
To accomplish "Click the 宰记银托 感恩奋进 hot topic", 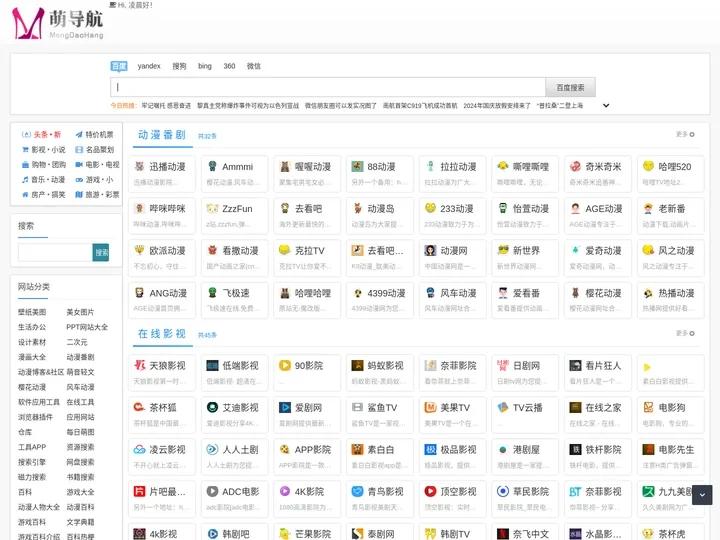I will [166, 106].
